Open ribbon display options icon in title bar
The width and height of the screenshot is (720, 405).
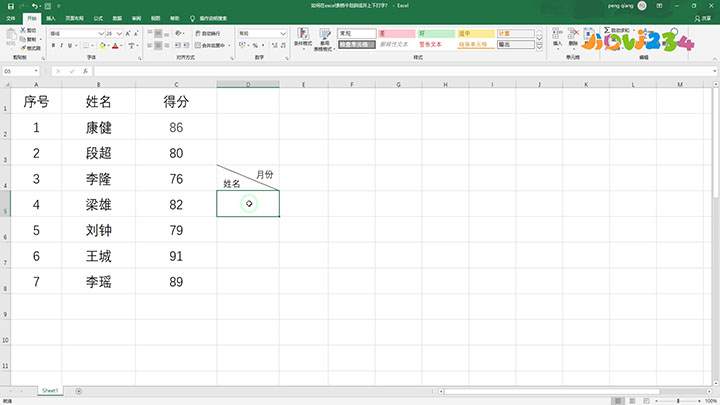coord(659,6)
